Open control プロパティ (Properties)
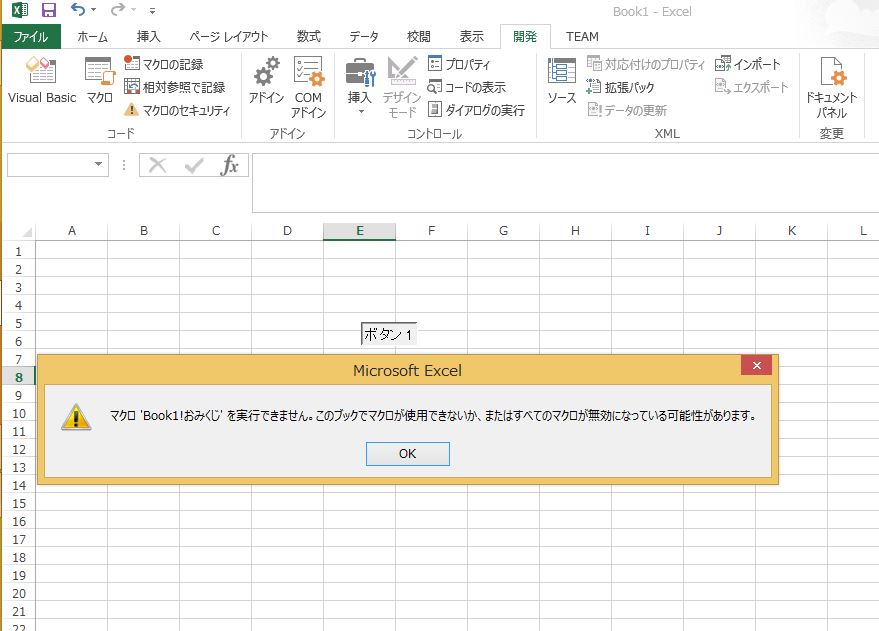The height and width of the screenshot is (631, 879). [x=459, y=64]
